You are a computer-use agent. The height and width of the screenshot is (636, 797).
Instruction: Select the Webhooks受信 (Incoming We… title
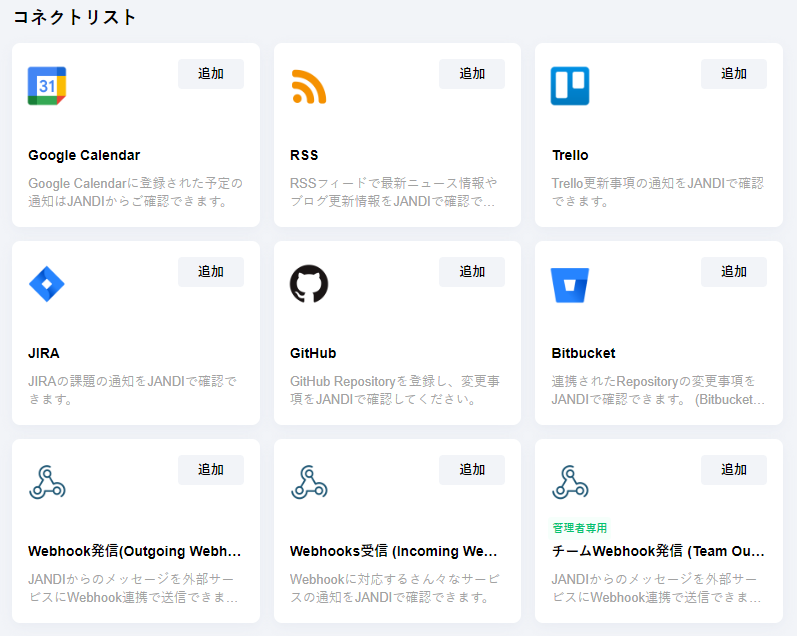pos(393,551)
